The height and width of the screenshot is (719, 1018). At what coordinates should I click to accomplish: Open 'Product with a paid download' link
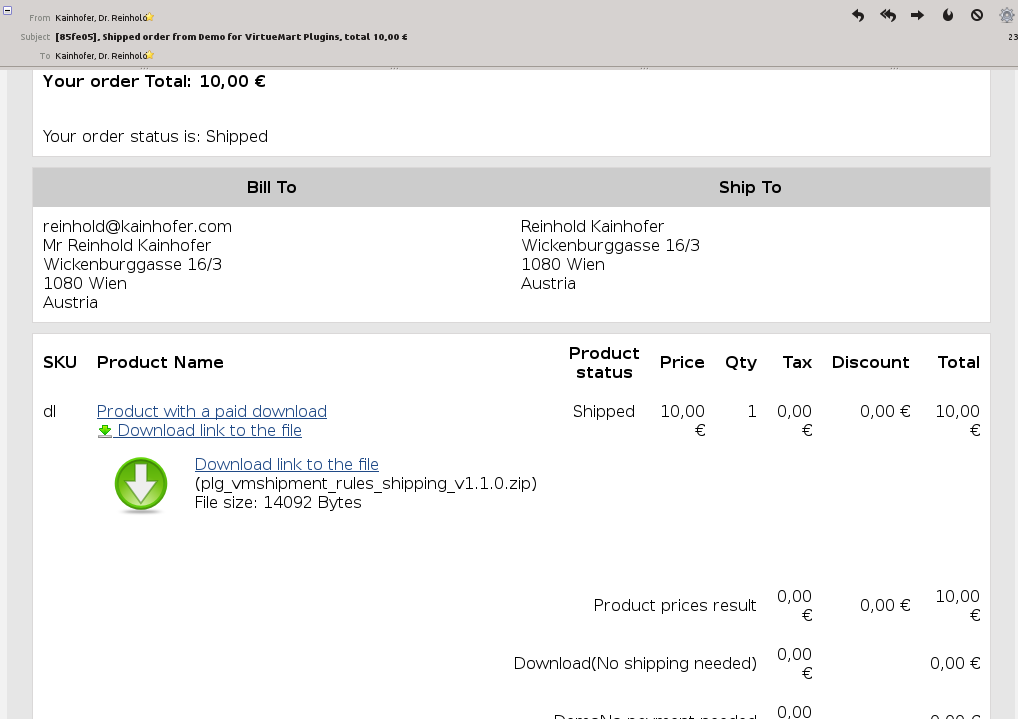pos(211,411)
